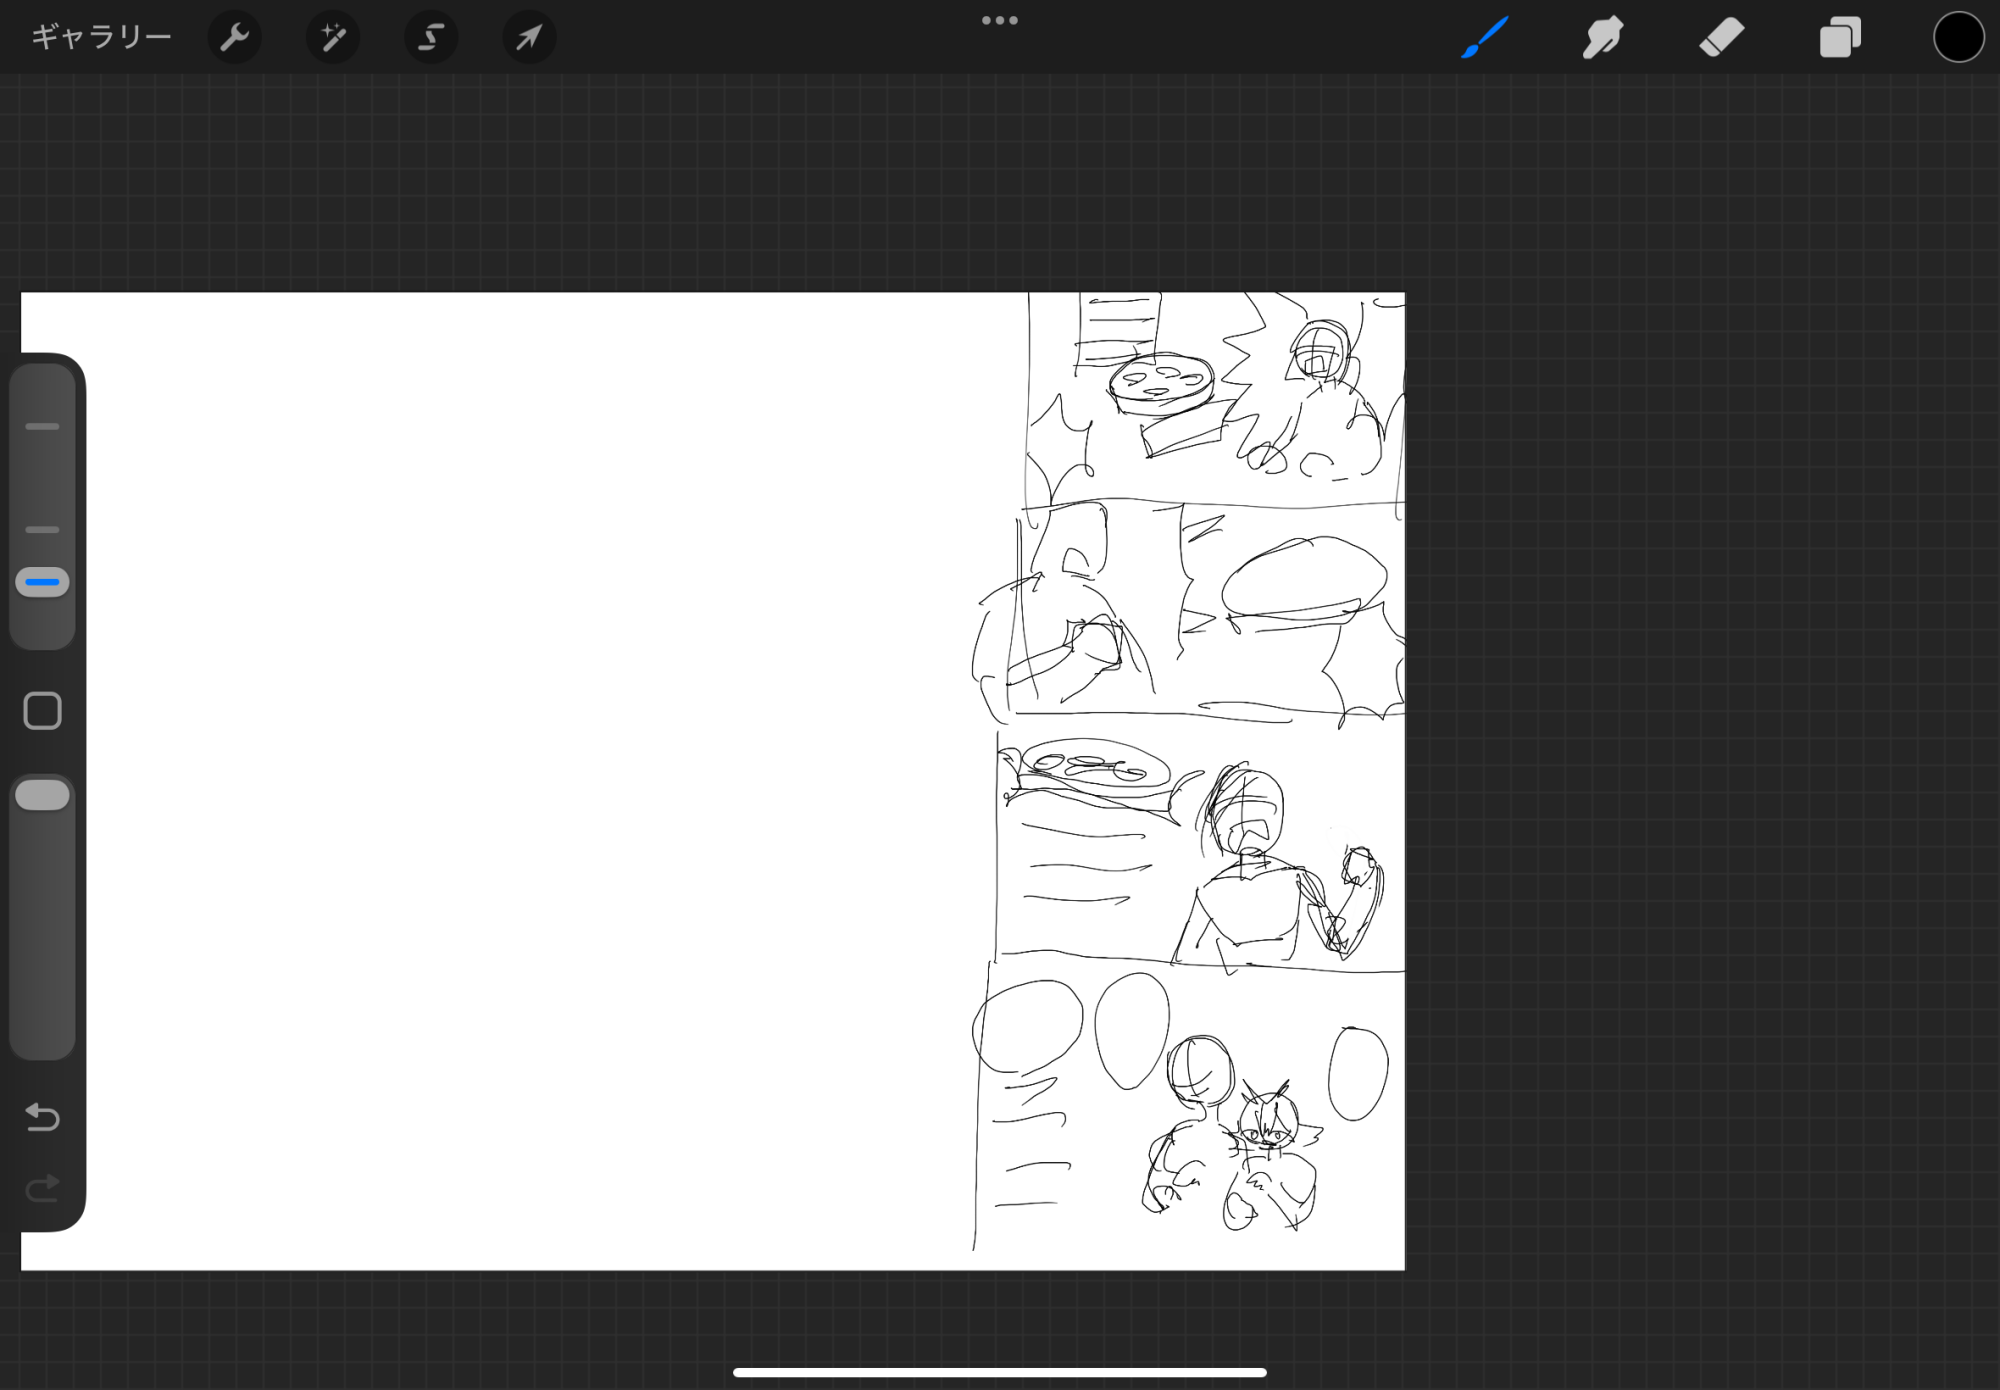Screen dimensions: 2000x1390
Task: Redo the last undone stroke
Action: (x=42, y=1187)
